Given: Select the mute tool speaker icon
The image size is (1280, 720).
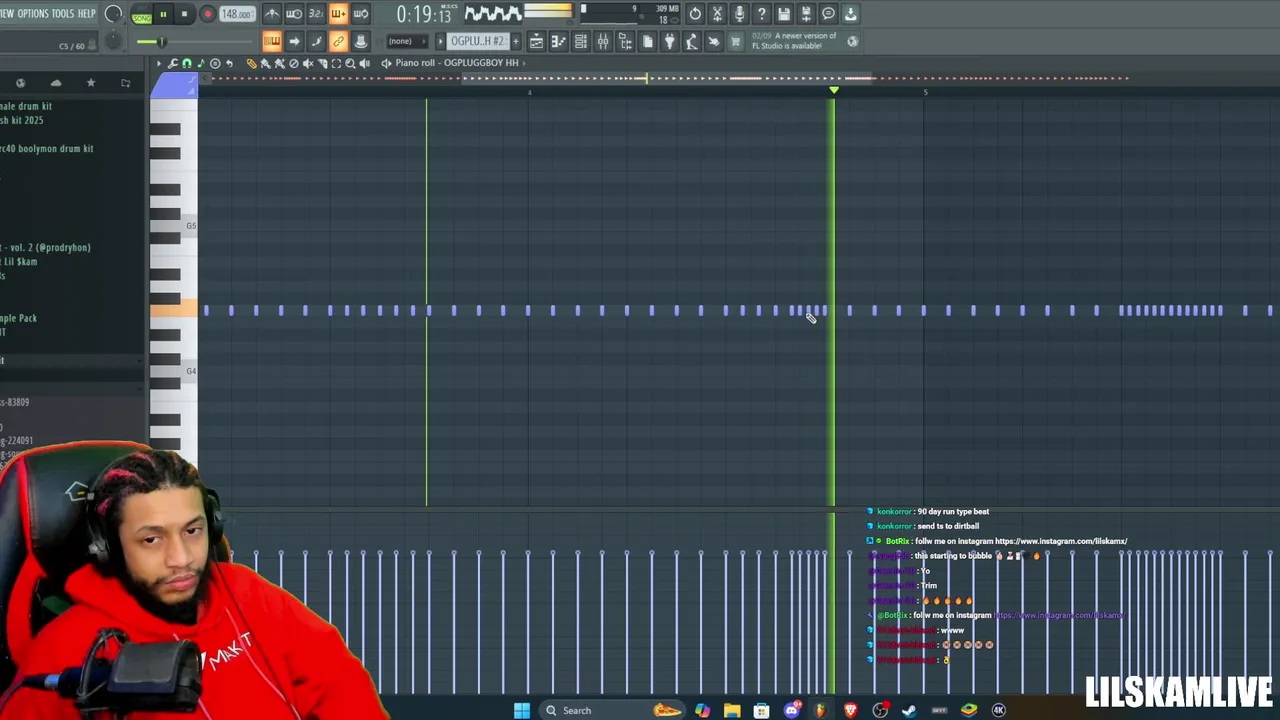Looking at the screenshot, I should [308, 63].
